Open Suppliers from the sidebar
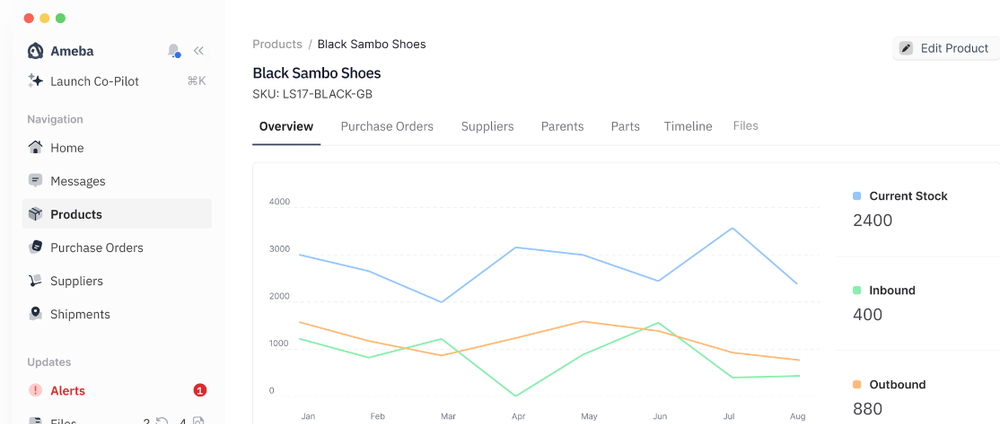 (76, 281)
